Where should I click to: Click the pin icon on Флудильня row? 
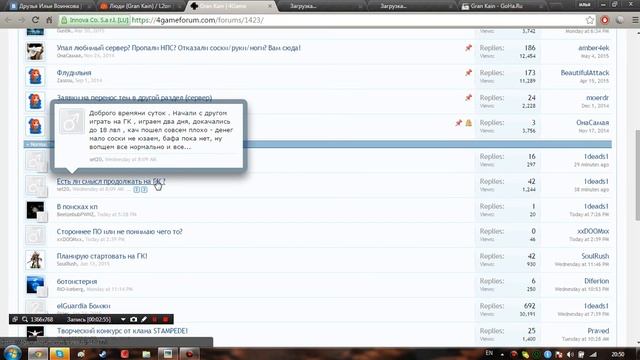pos(468,73)
